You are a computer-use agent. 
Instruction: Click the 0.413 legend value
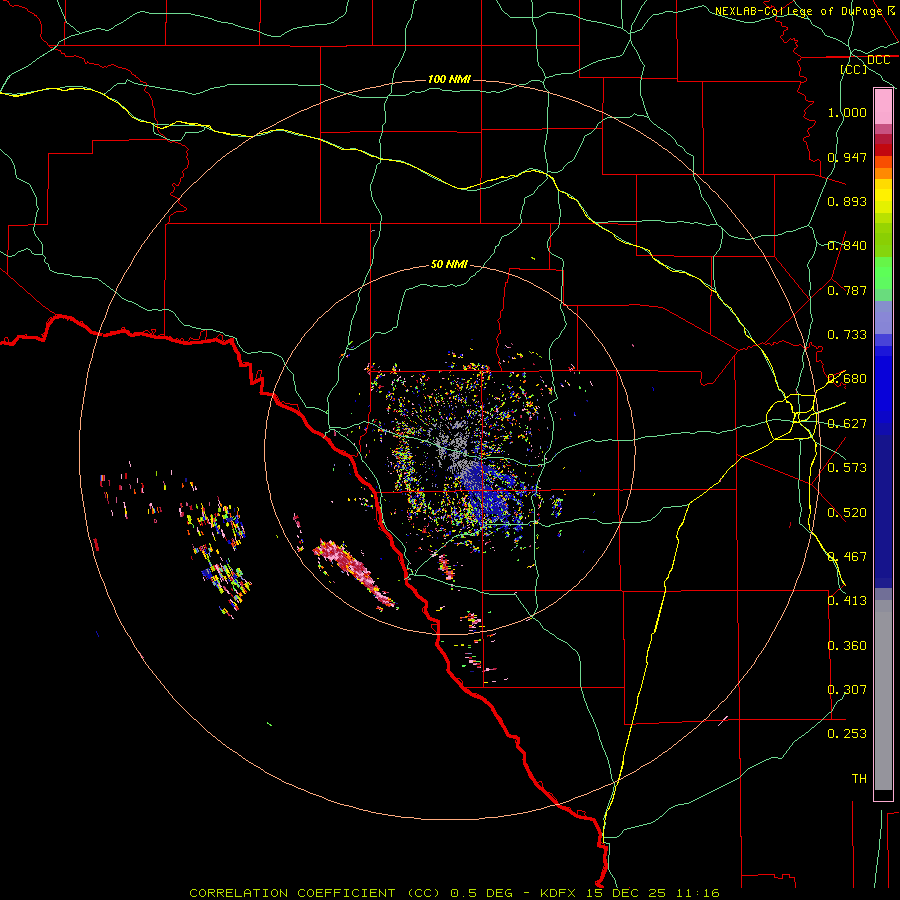pyautogui.click(x=847, y=601)
